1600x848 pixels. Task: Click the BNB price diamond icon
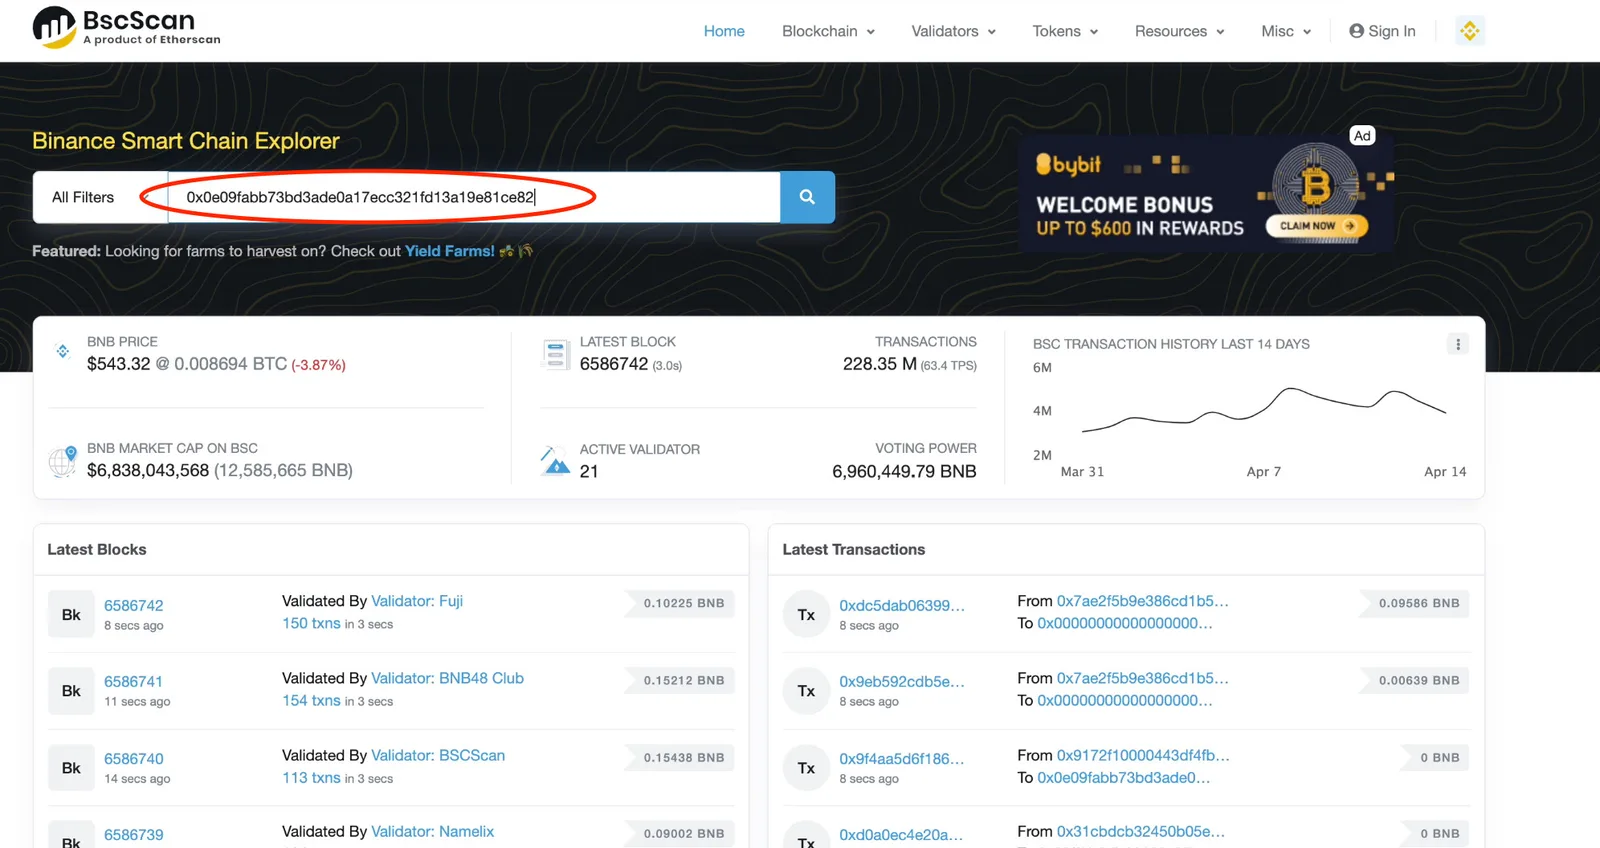(x=63, y=351)
